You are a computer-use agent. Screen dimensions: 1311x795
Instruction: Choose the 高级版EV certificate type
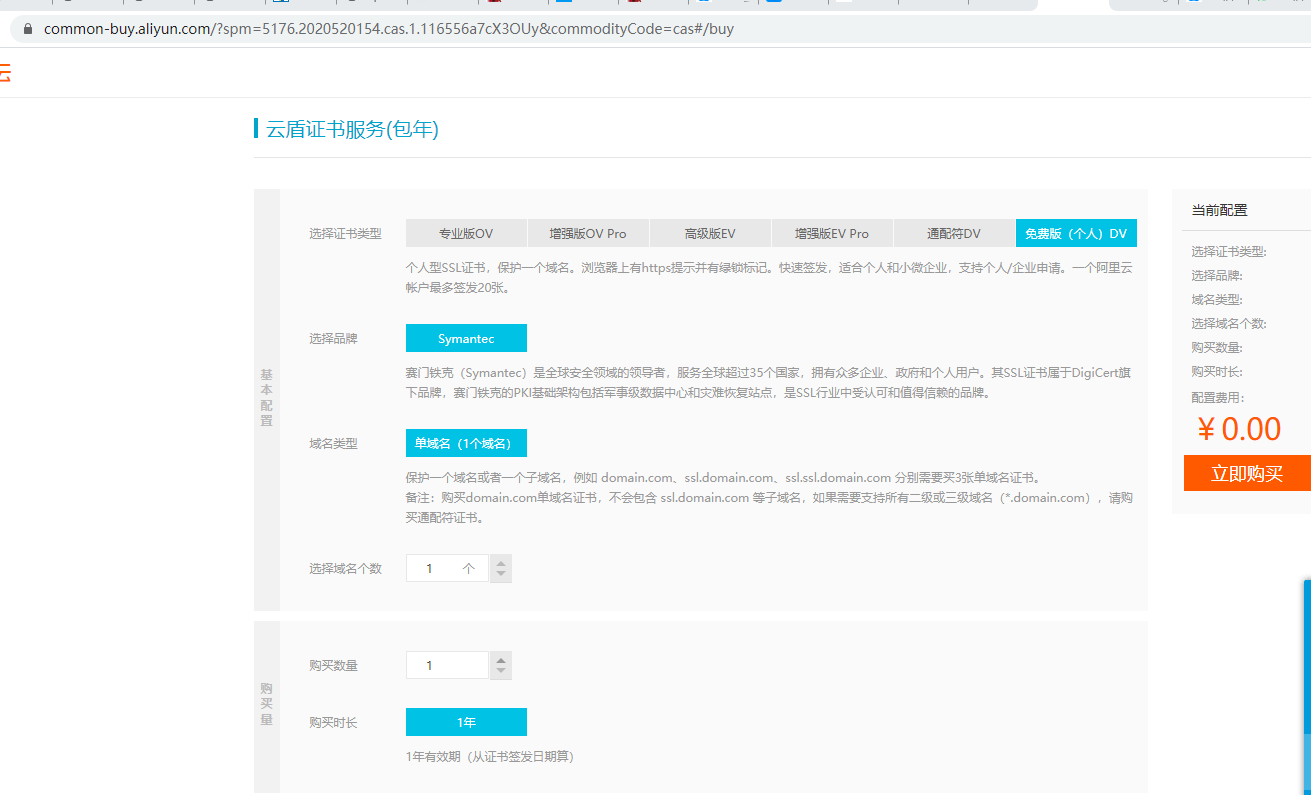(x=710, y=233)
